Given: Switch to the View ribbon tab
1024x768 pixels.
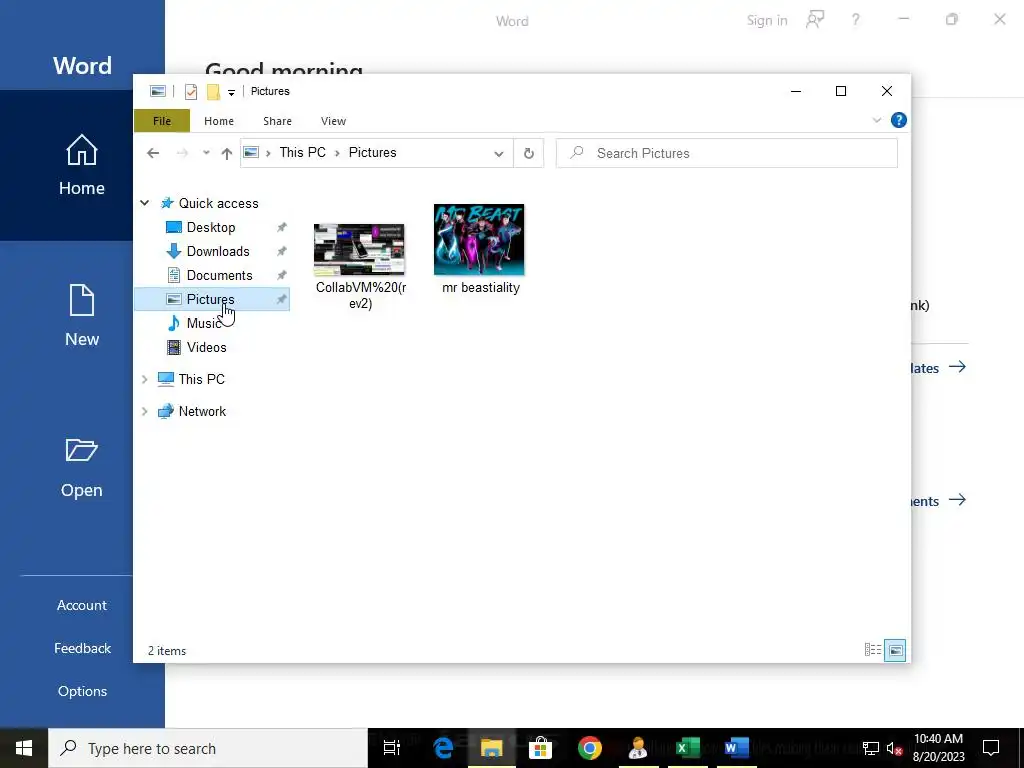Looking at the screenshot, I should pos(333,121).
